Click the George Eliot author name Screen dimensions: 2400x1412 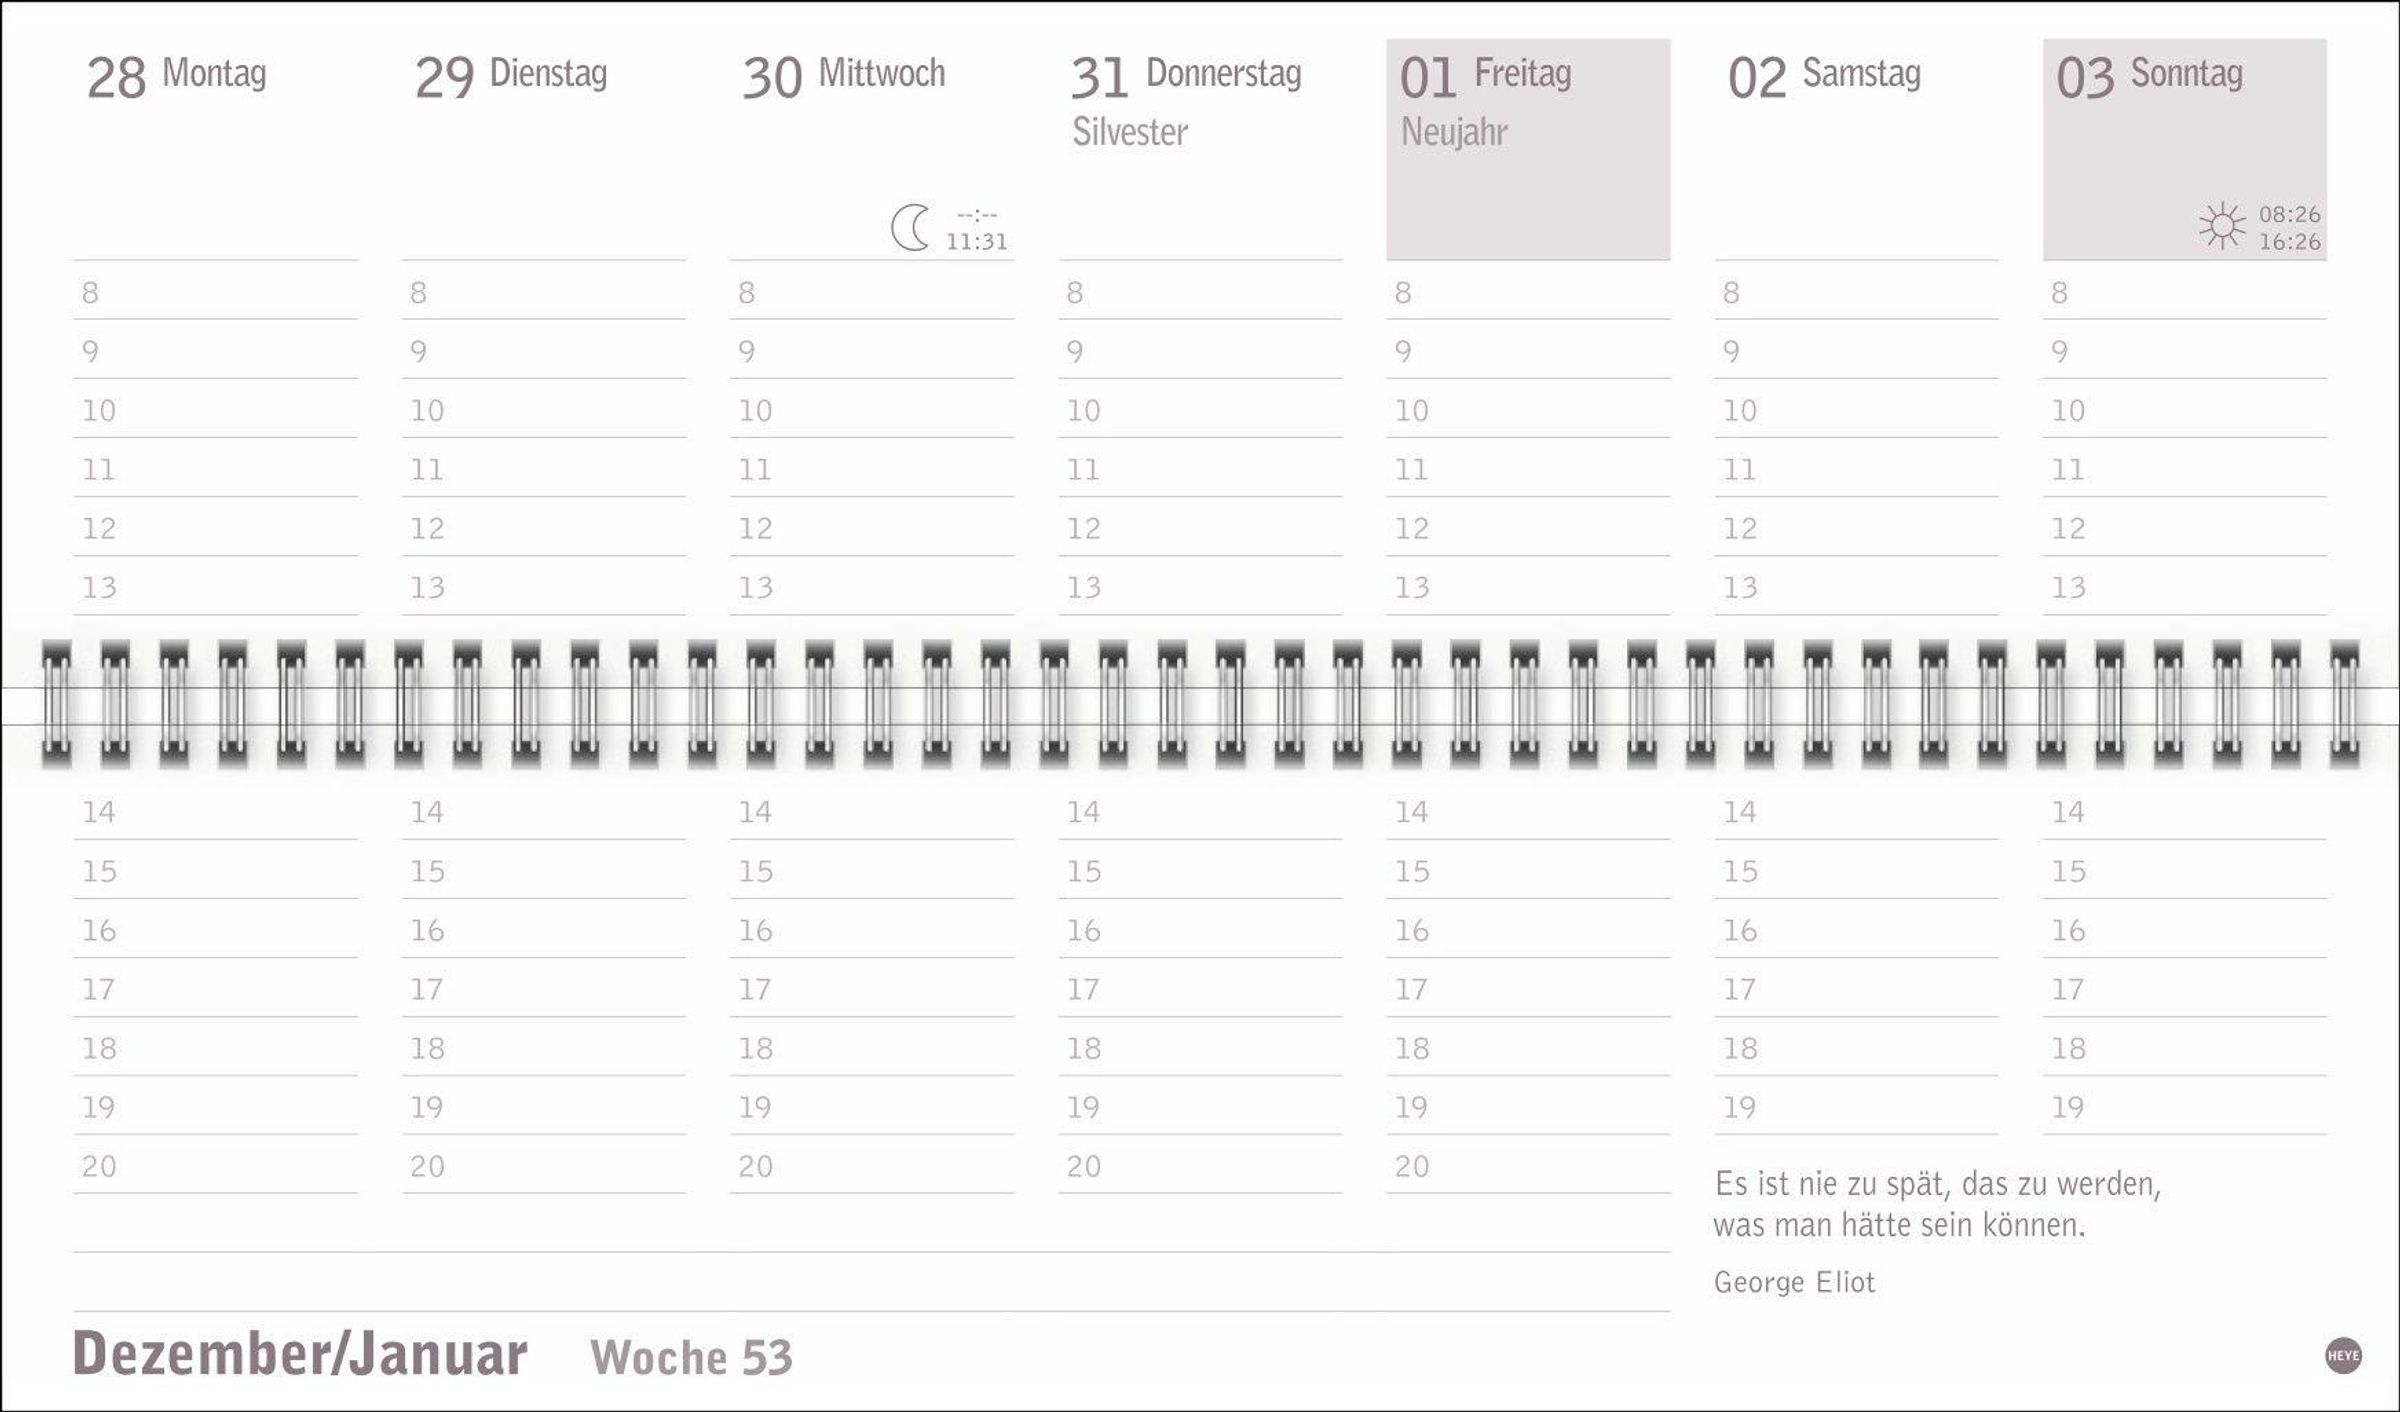click(1794, 1282)
